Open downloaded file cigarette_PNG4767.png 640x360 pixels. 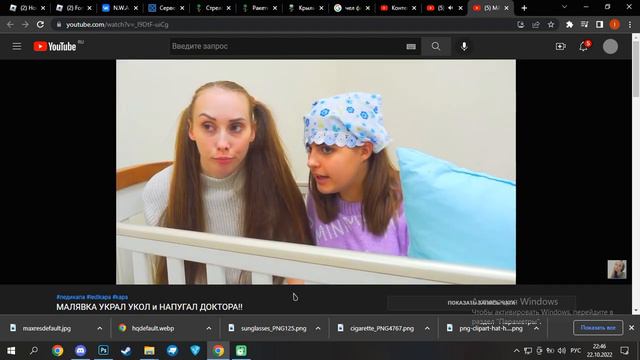[x=382, y=328]
